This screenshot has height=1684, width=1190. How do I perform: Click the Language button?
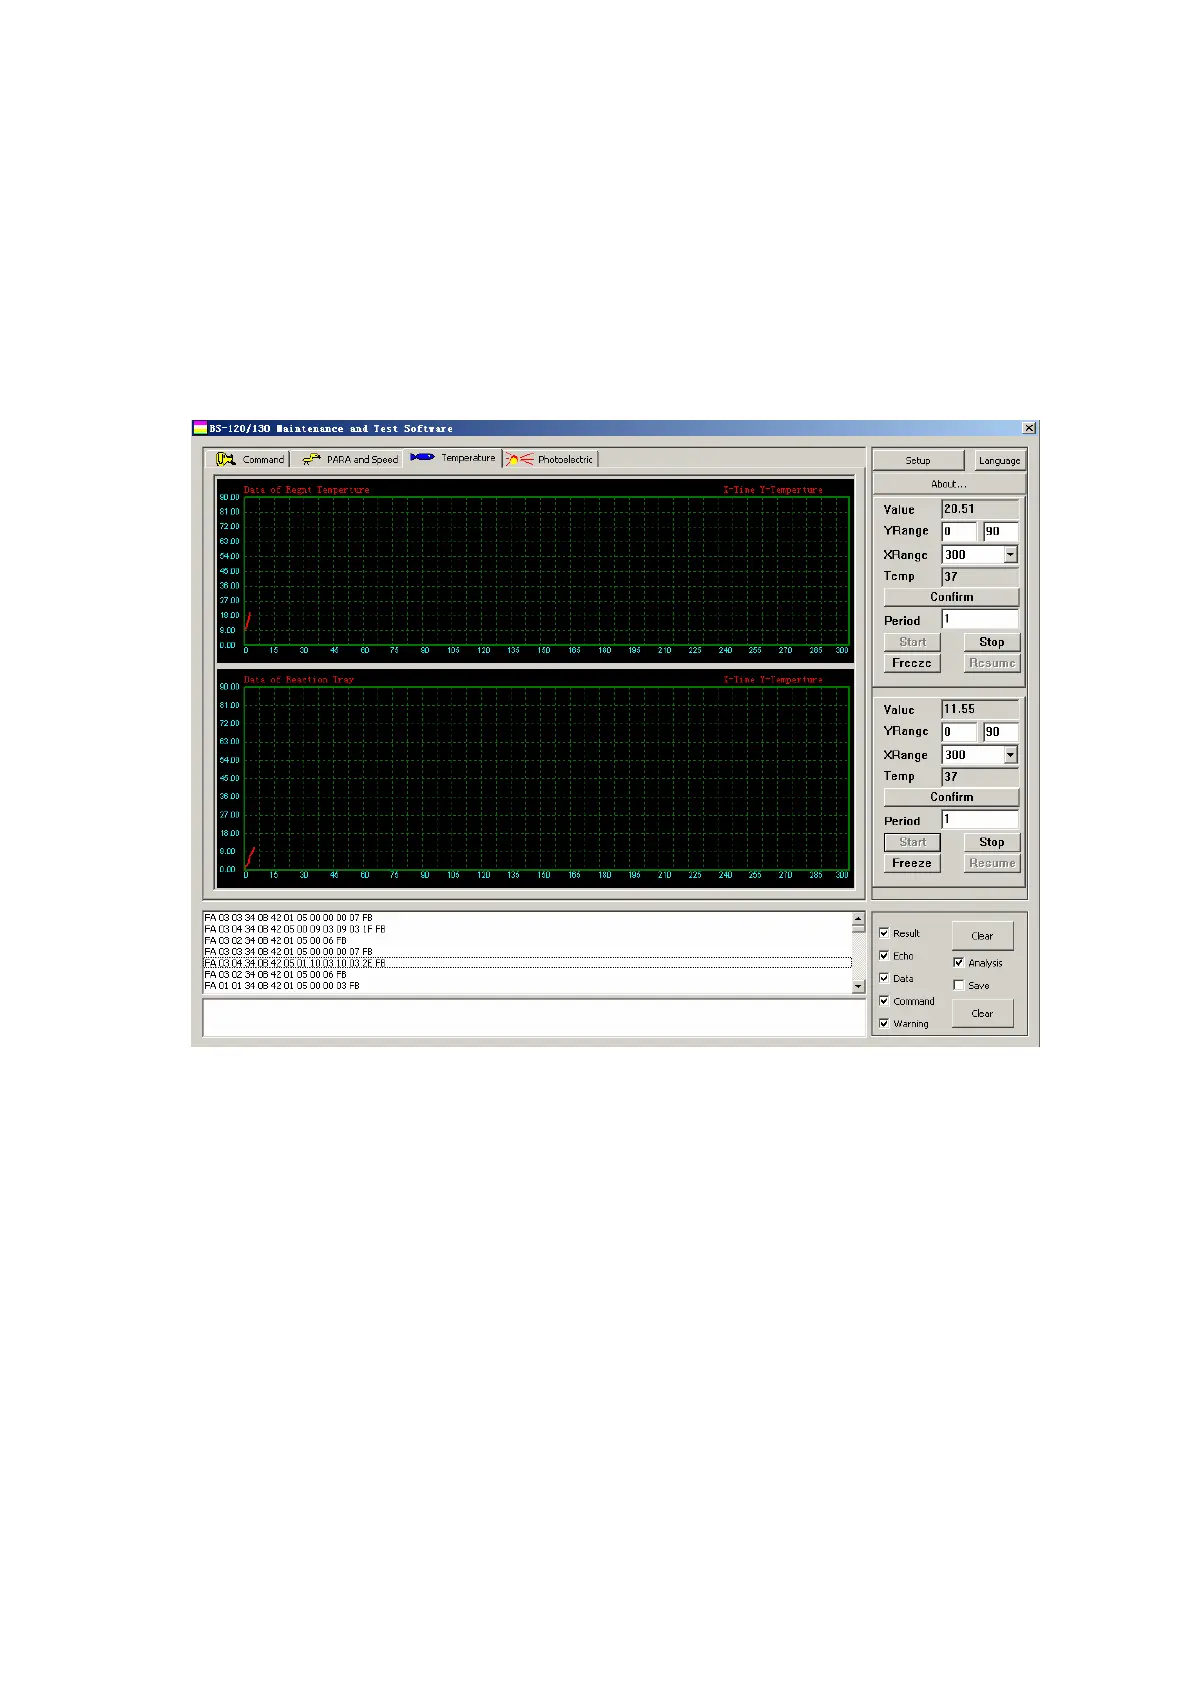[x=999, y=460]
